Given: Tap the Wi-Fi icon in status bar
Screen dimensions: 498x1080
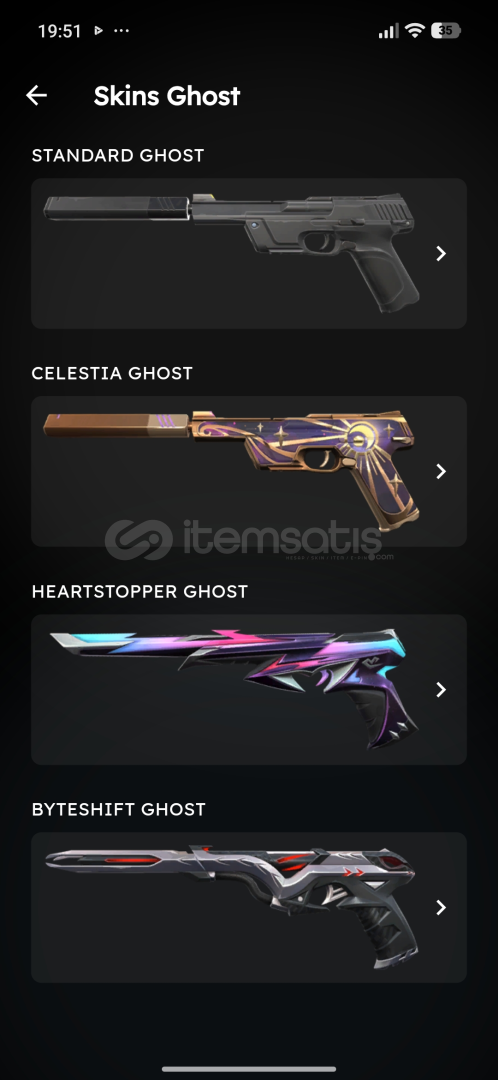Looking at the screenshot, I should pos(414,30).
